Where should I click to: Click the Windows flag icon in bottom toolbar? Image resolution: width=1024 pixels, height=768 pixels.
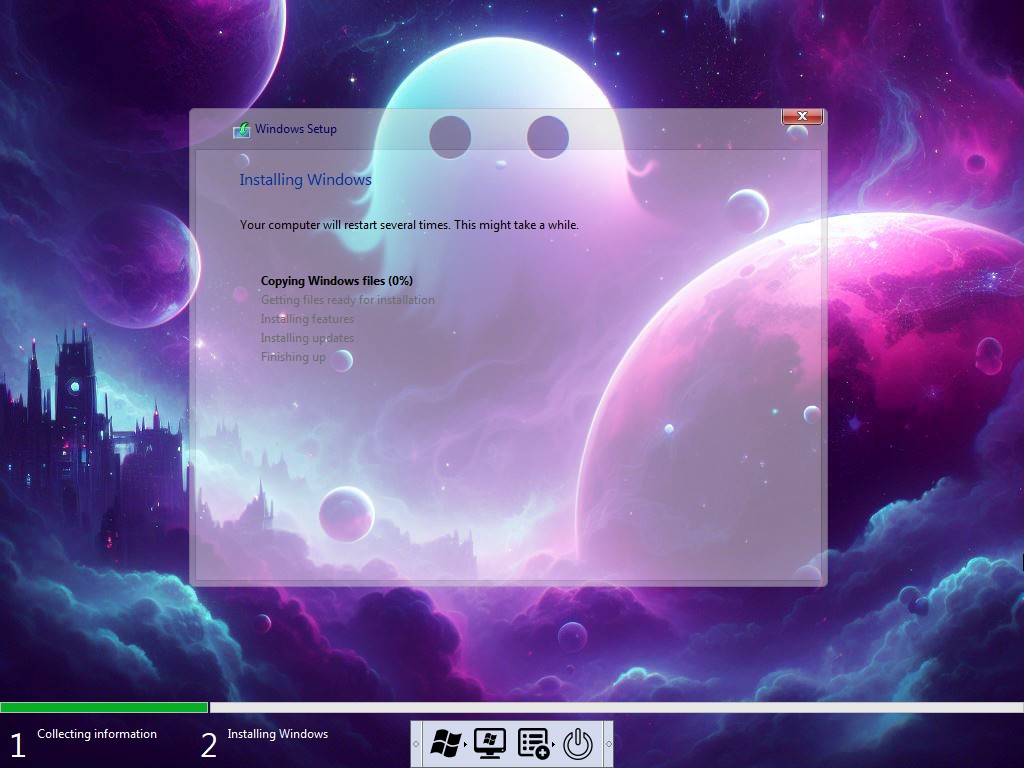[x=445, y=743]
